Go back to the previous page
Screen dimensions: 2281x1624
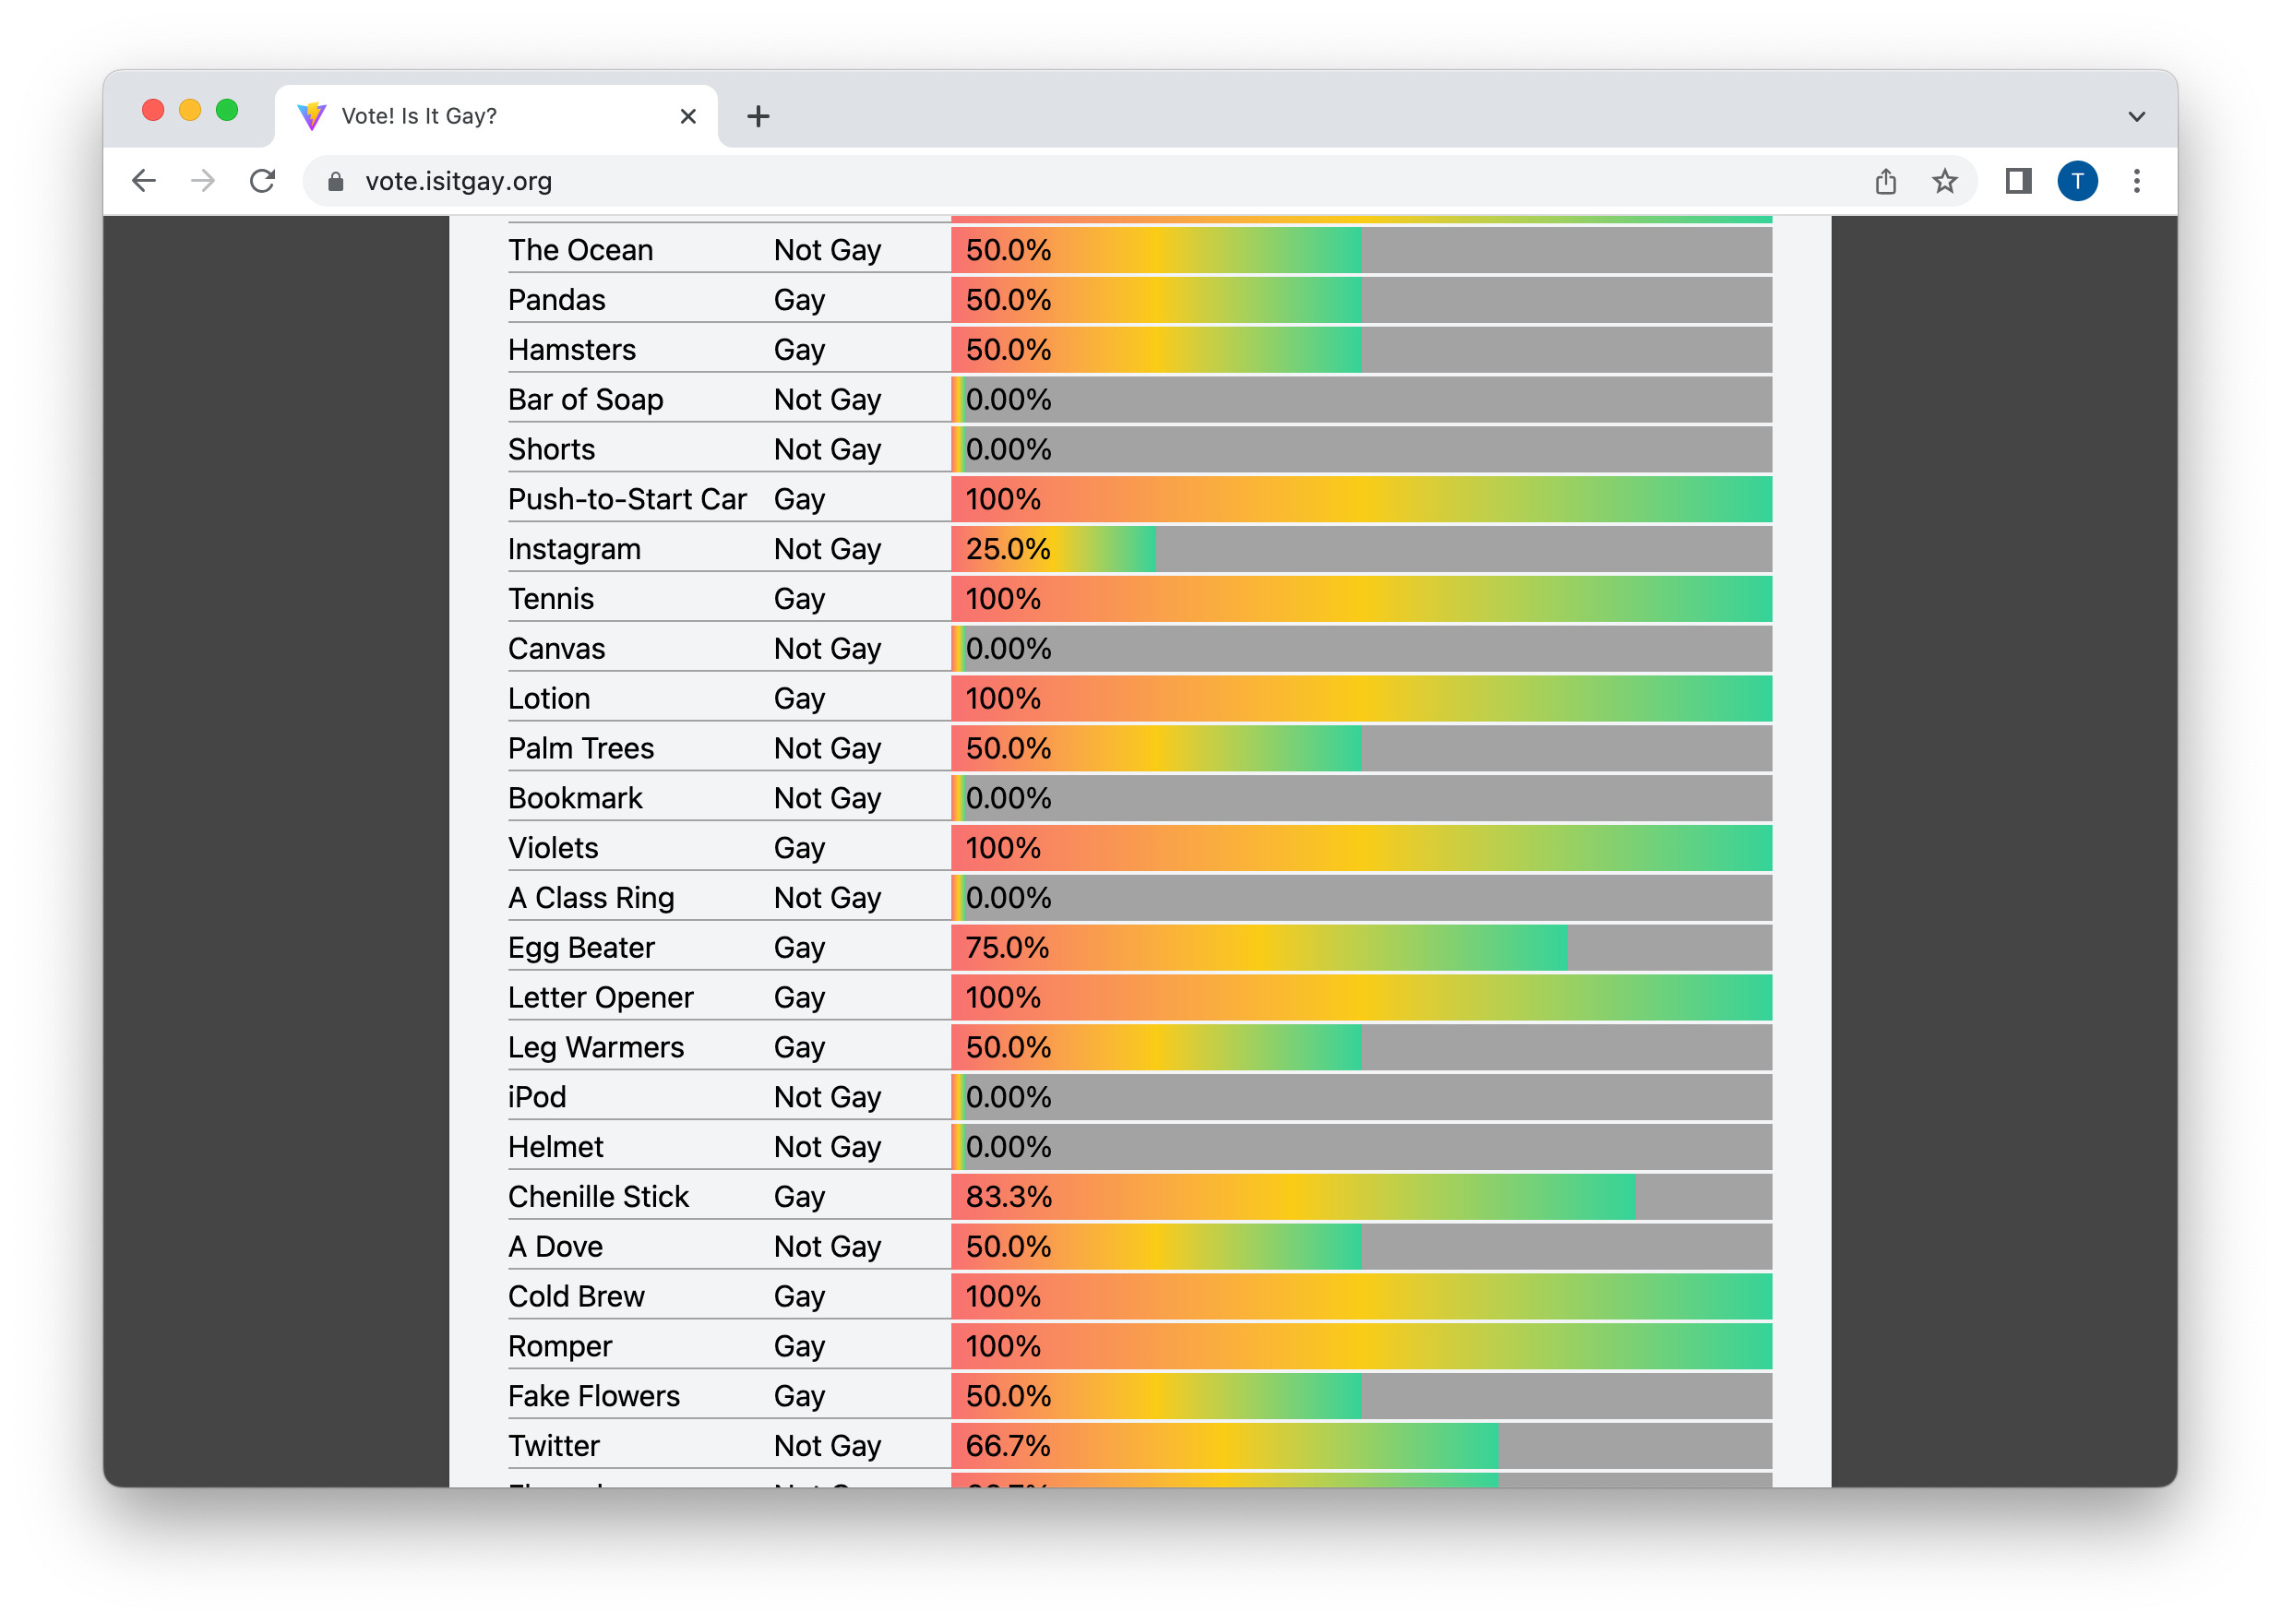144,181
